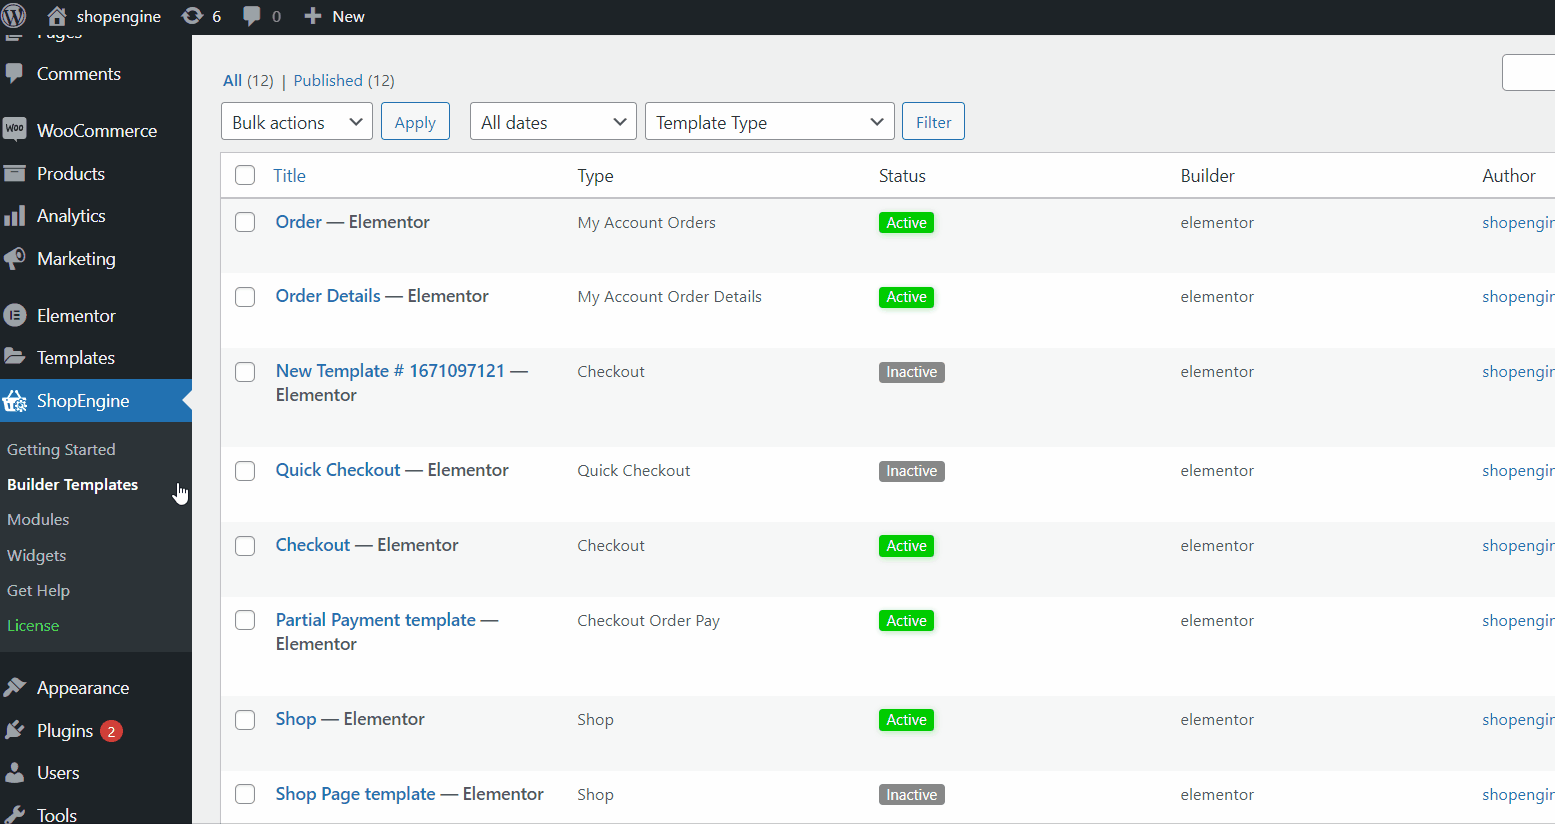
Task: Open the Quick Checkout template link
Action: (x=338, y=470)
